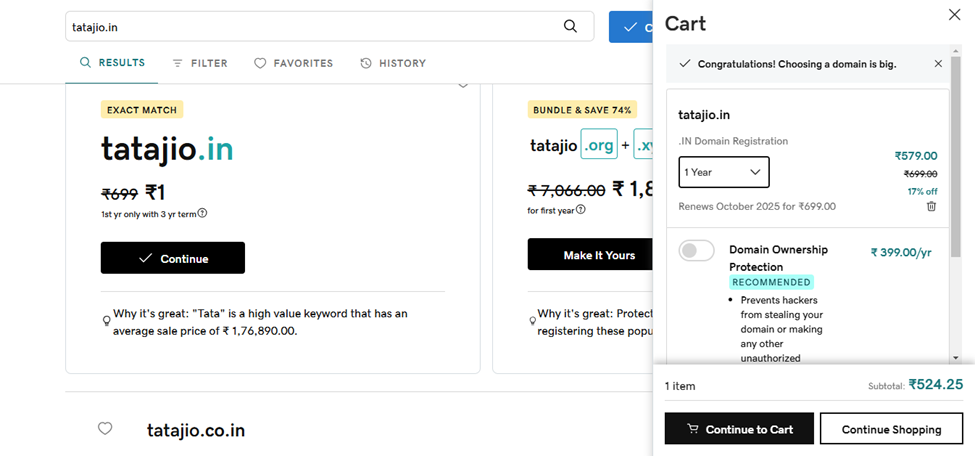Image resolution: width=975 pixels, height=456 pixels.
Task: Close the Cart panel with X icon
Action: [x=954, y=15]
